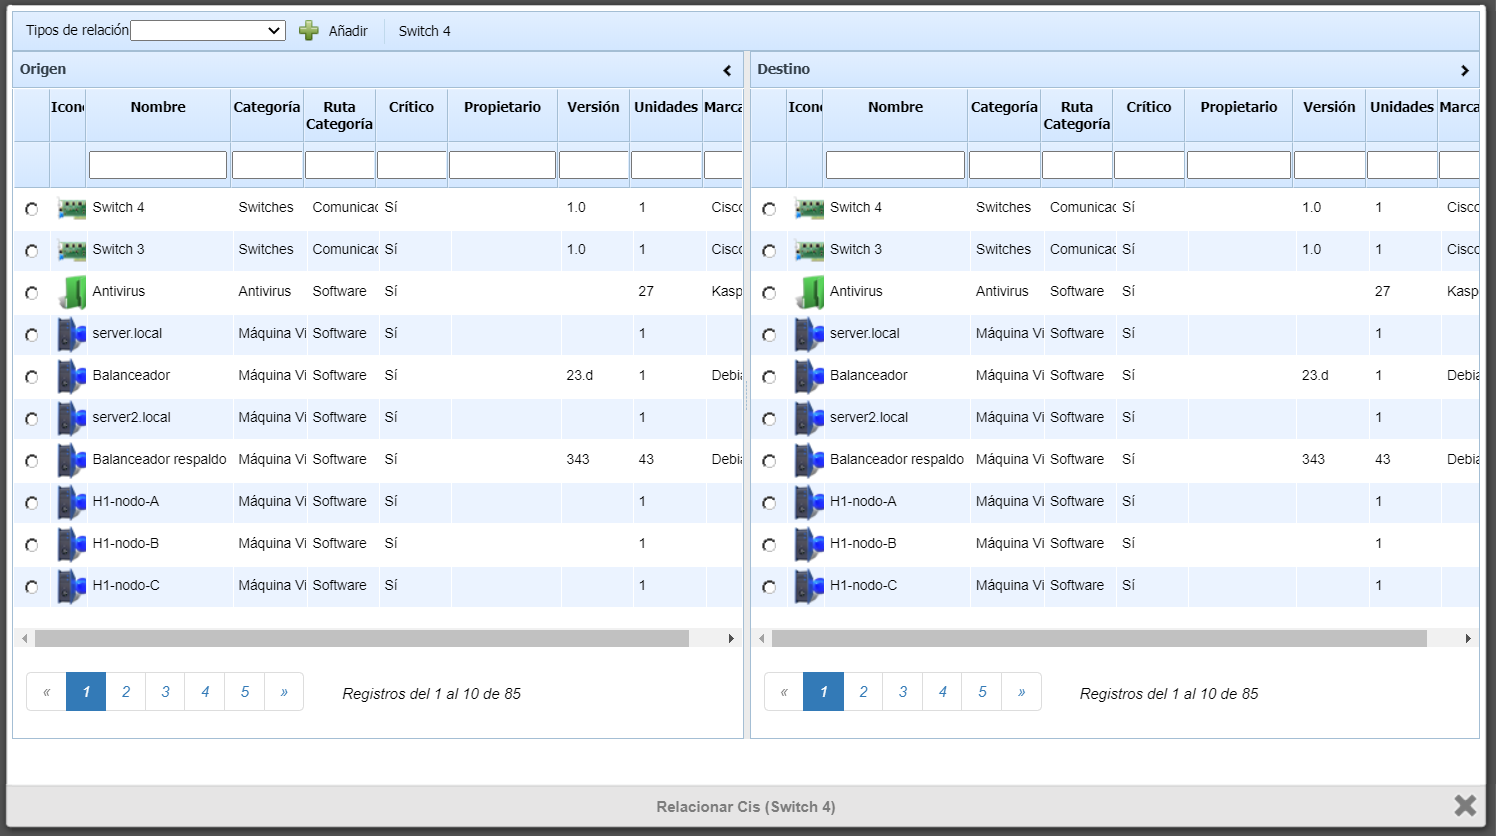Image resolution: width=1496 pixels, height=836 pixels.
Task: Click the Balanceador icon in Origen list
Action: point(71,376)
